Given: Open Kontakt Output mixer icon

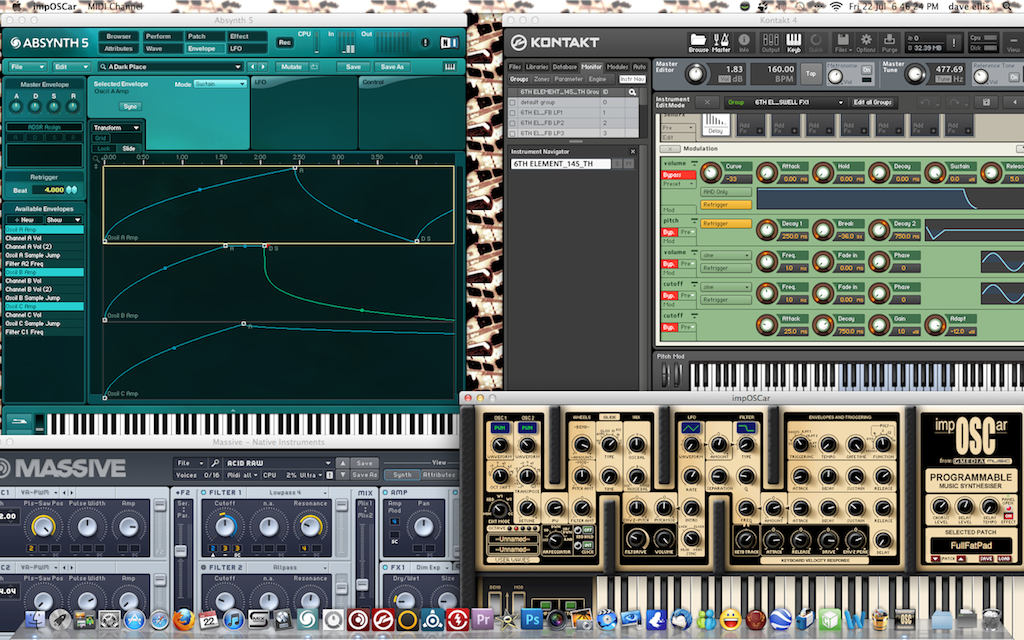Looking at the screenshot, I should pos(771,42).
